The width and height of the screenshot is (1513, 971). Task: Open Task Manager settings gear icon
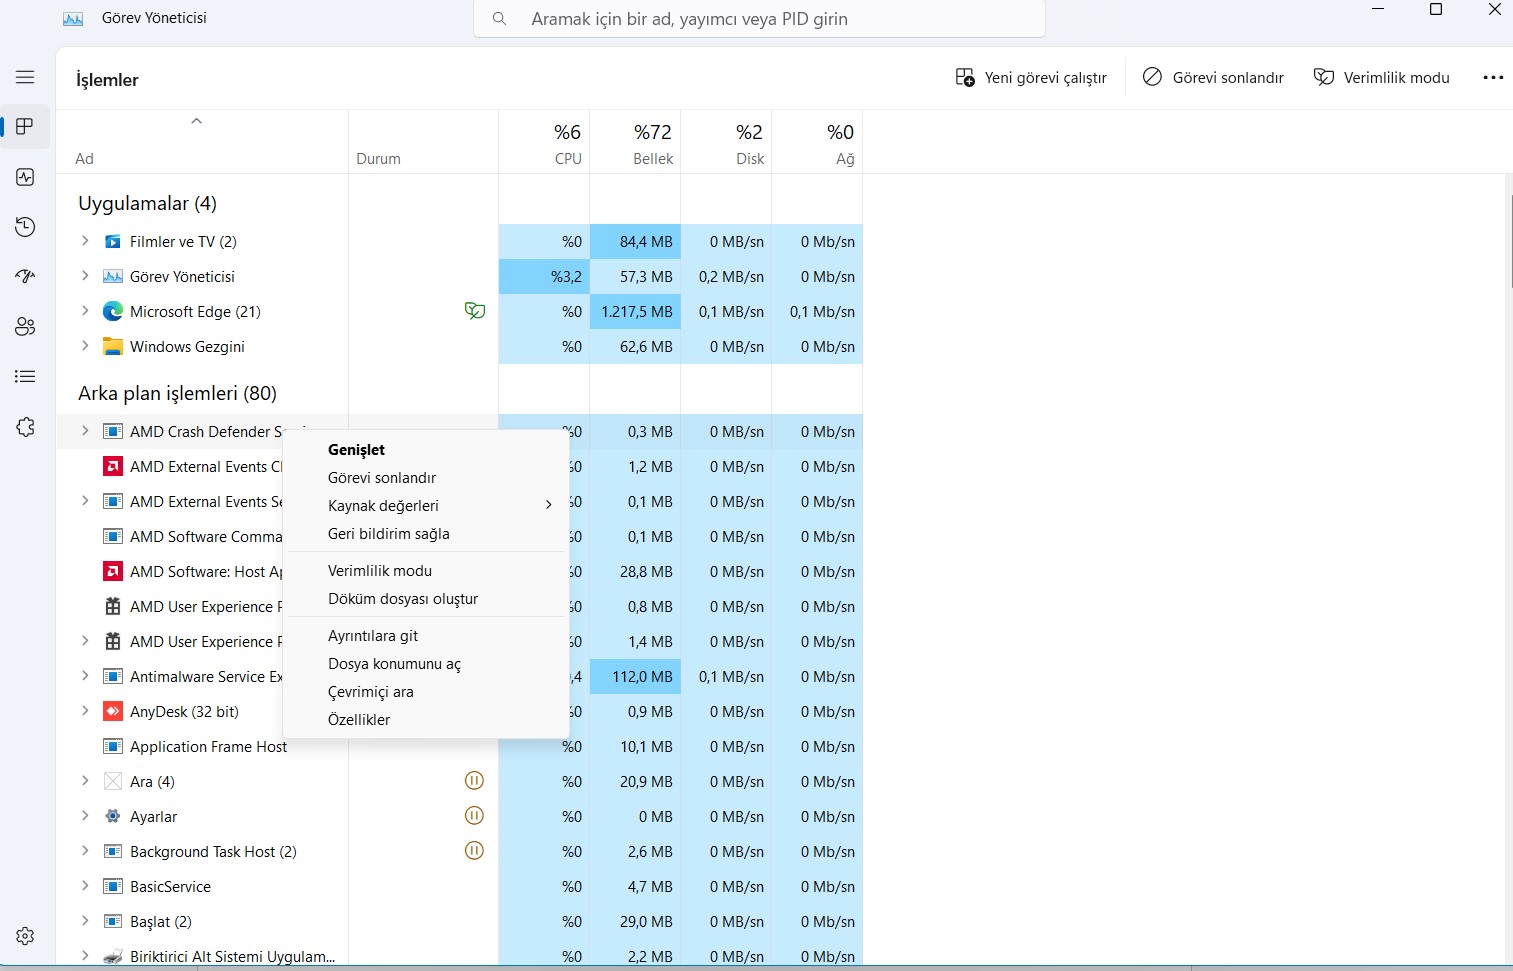tap(25, 936)
